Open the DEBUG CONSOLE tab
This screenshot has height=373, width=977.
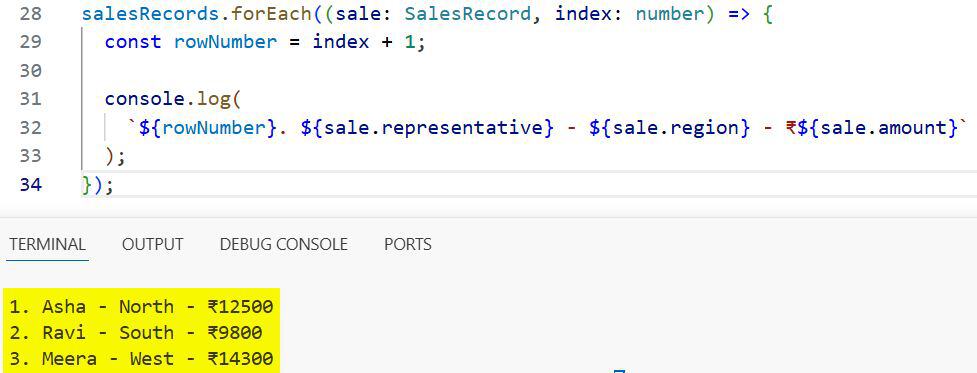tap(284, 244)
